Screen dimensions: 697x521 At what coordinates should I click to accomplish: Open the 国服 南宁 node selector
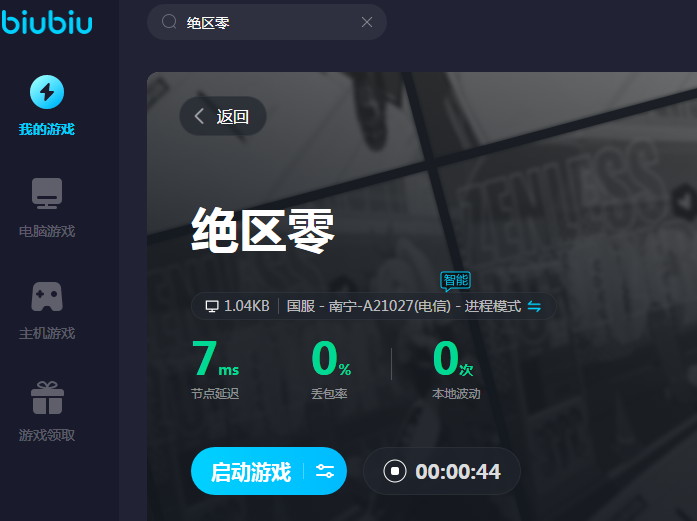pos(369,306)
